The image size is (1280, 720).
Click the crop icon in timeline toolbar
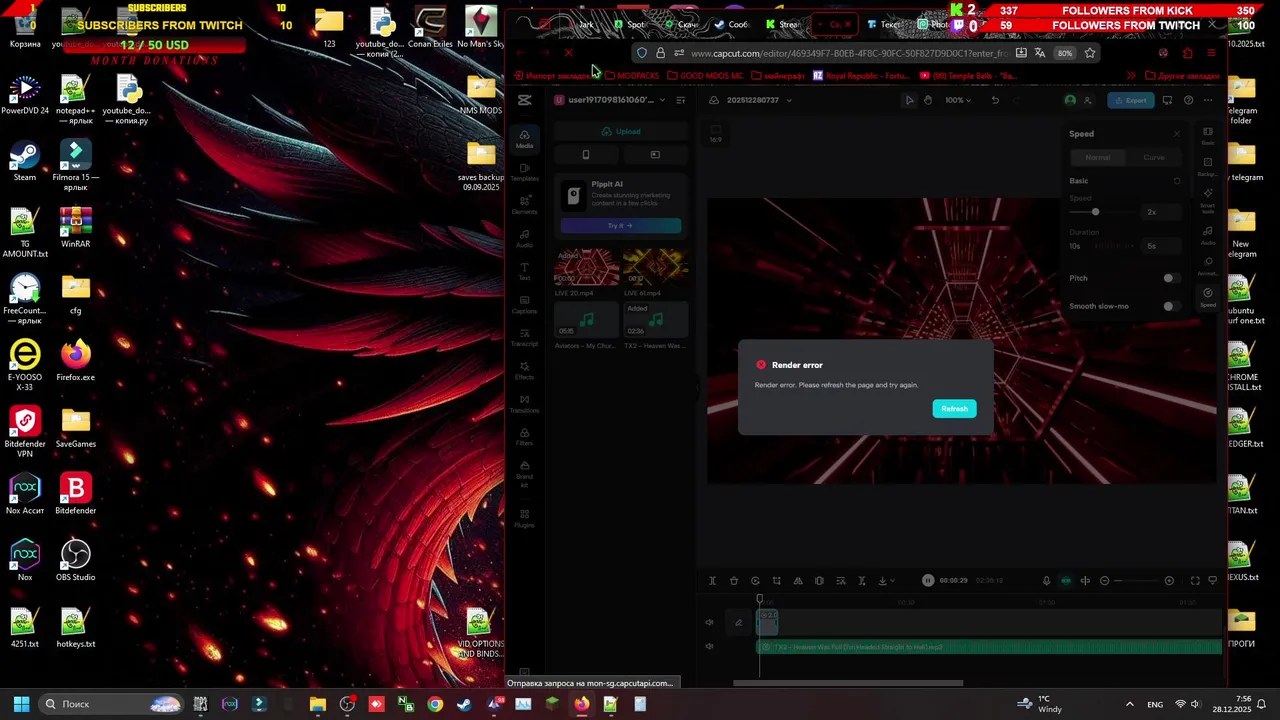click(x=776, y=581)
